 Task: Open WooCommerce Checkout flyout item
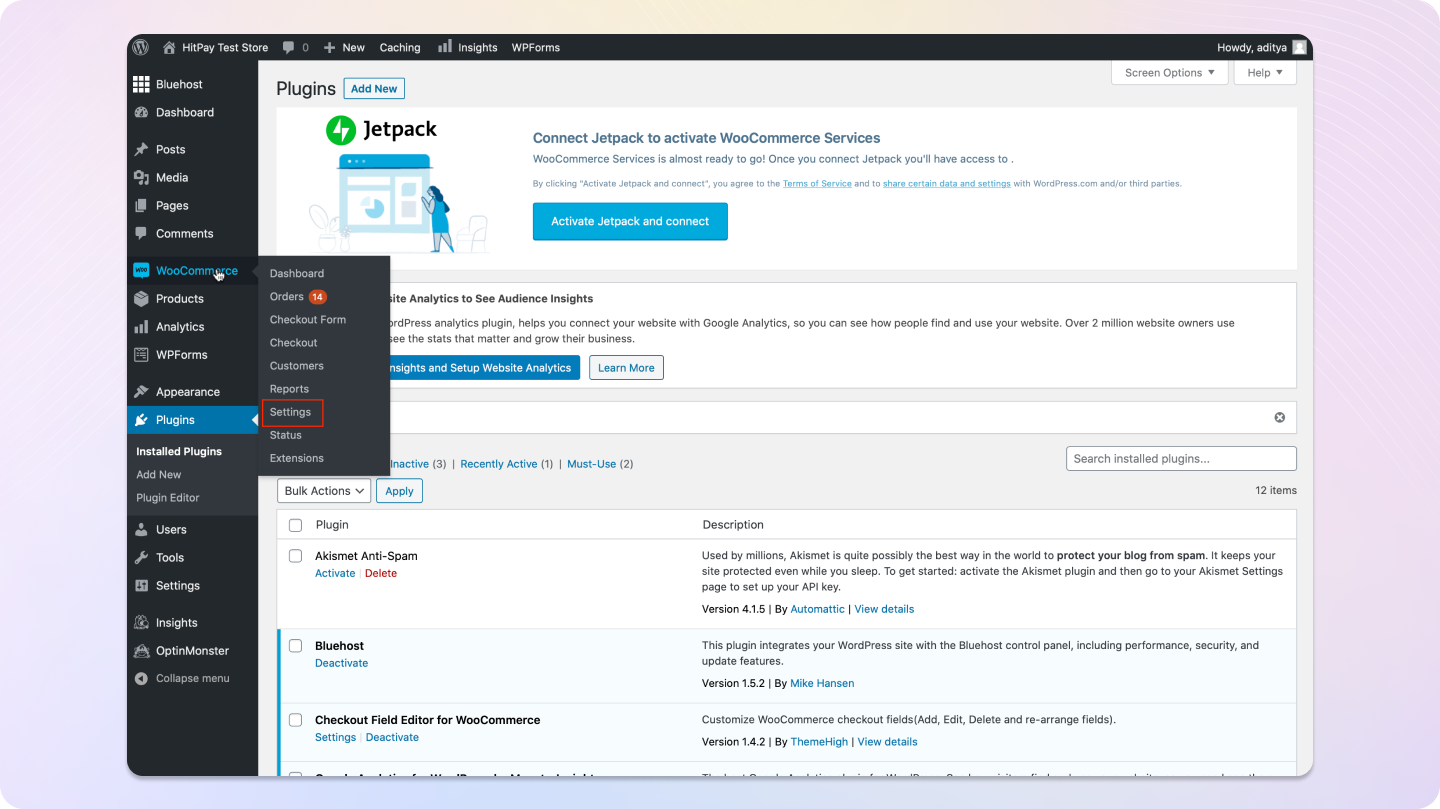pos(294,342)
